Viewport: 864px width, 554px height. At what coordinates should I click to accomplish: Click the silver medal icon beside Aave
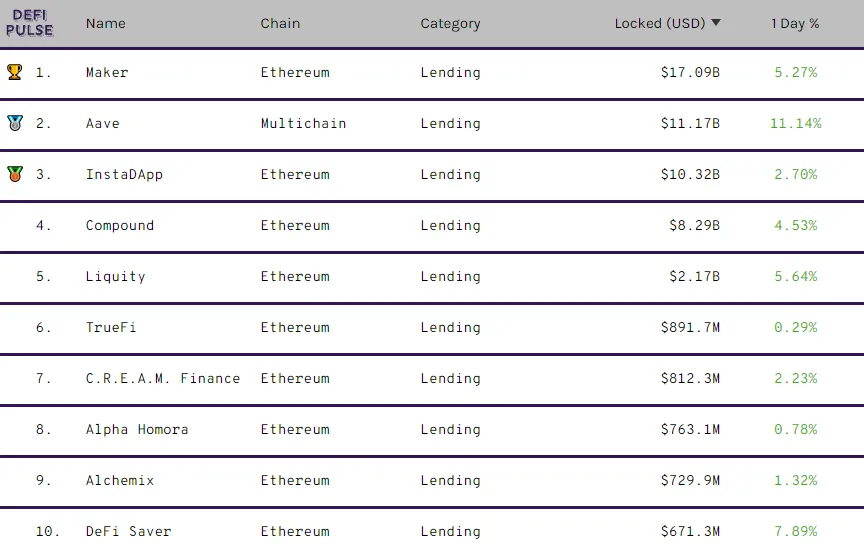(x=15, y=123)
